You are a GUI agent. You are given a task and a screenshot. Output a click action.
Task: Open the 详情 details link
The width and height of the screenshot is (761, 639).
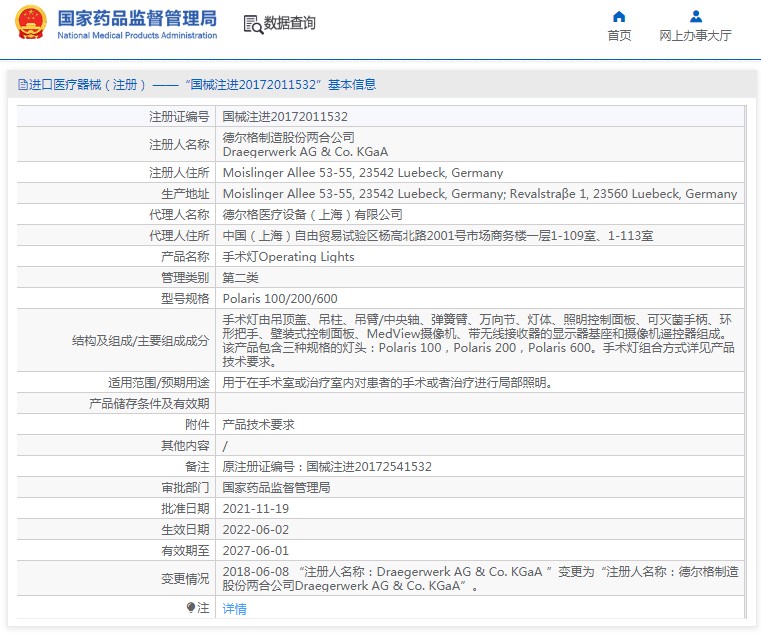click(x=234, y=608)
